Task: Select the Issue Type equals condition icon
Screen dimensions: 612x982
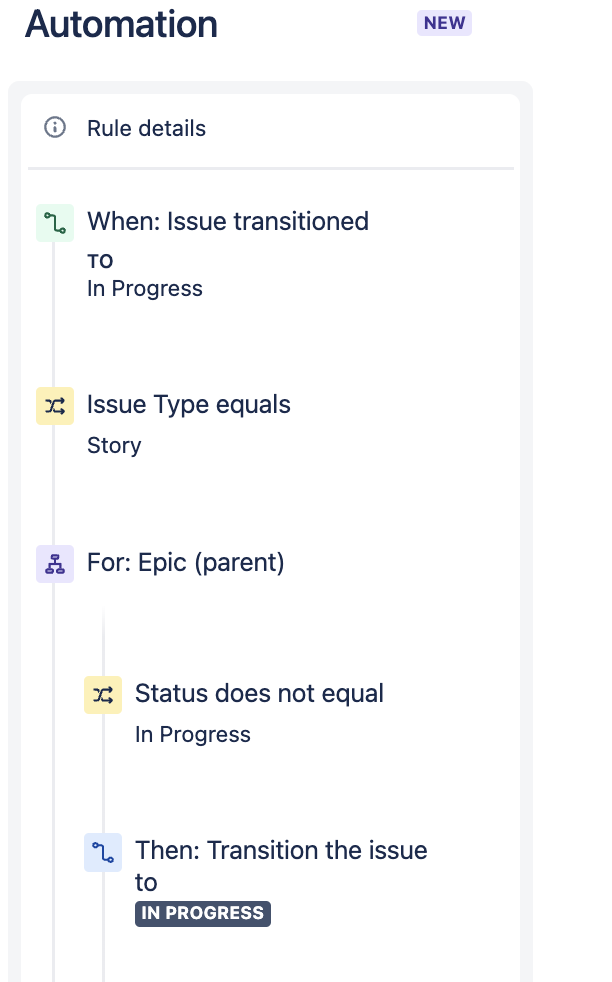Action: (x=55, y=405)
